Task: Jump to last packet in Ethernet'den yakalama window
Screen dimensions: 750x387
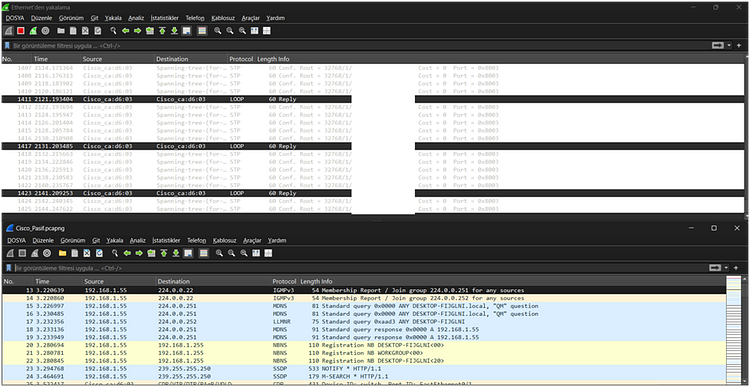Action: click(175, 31)
